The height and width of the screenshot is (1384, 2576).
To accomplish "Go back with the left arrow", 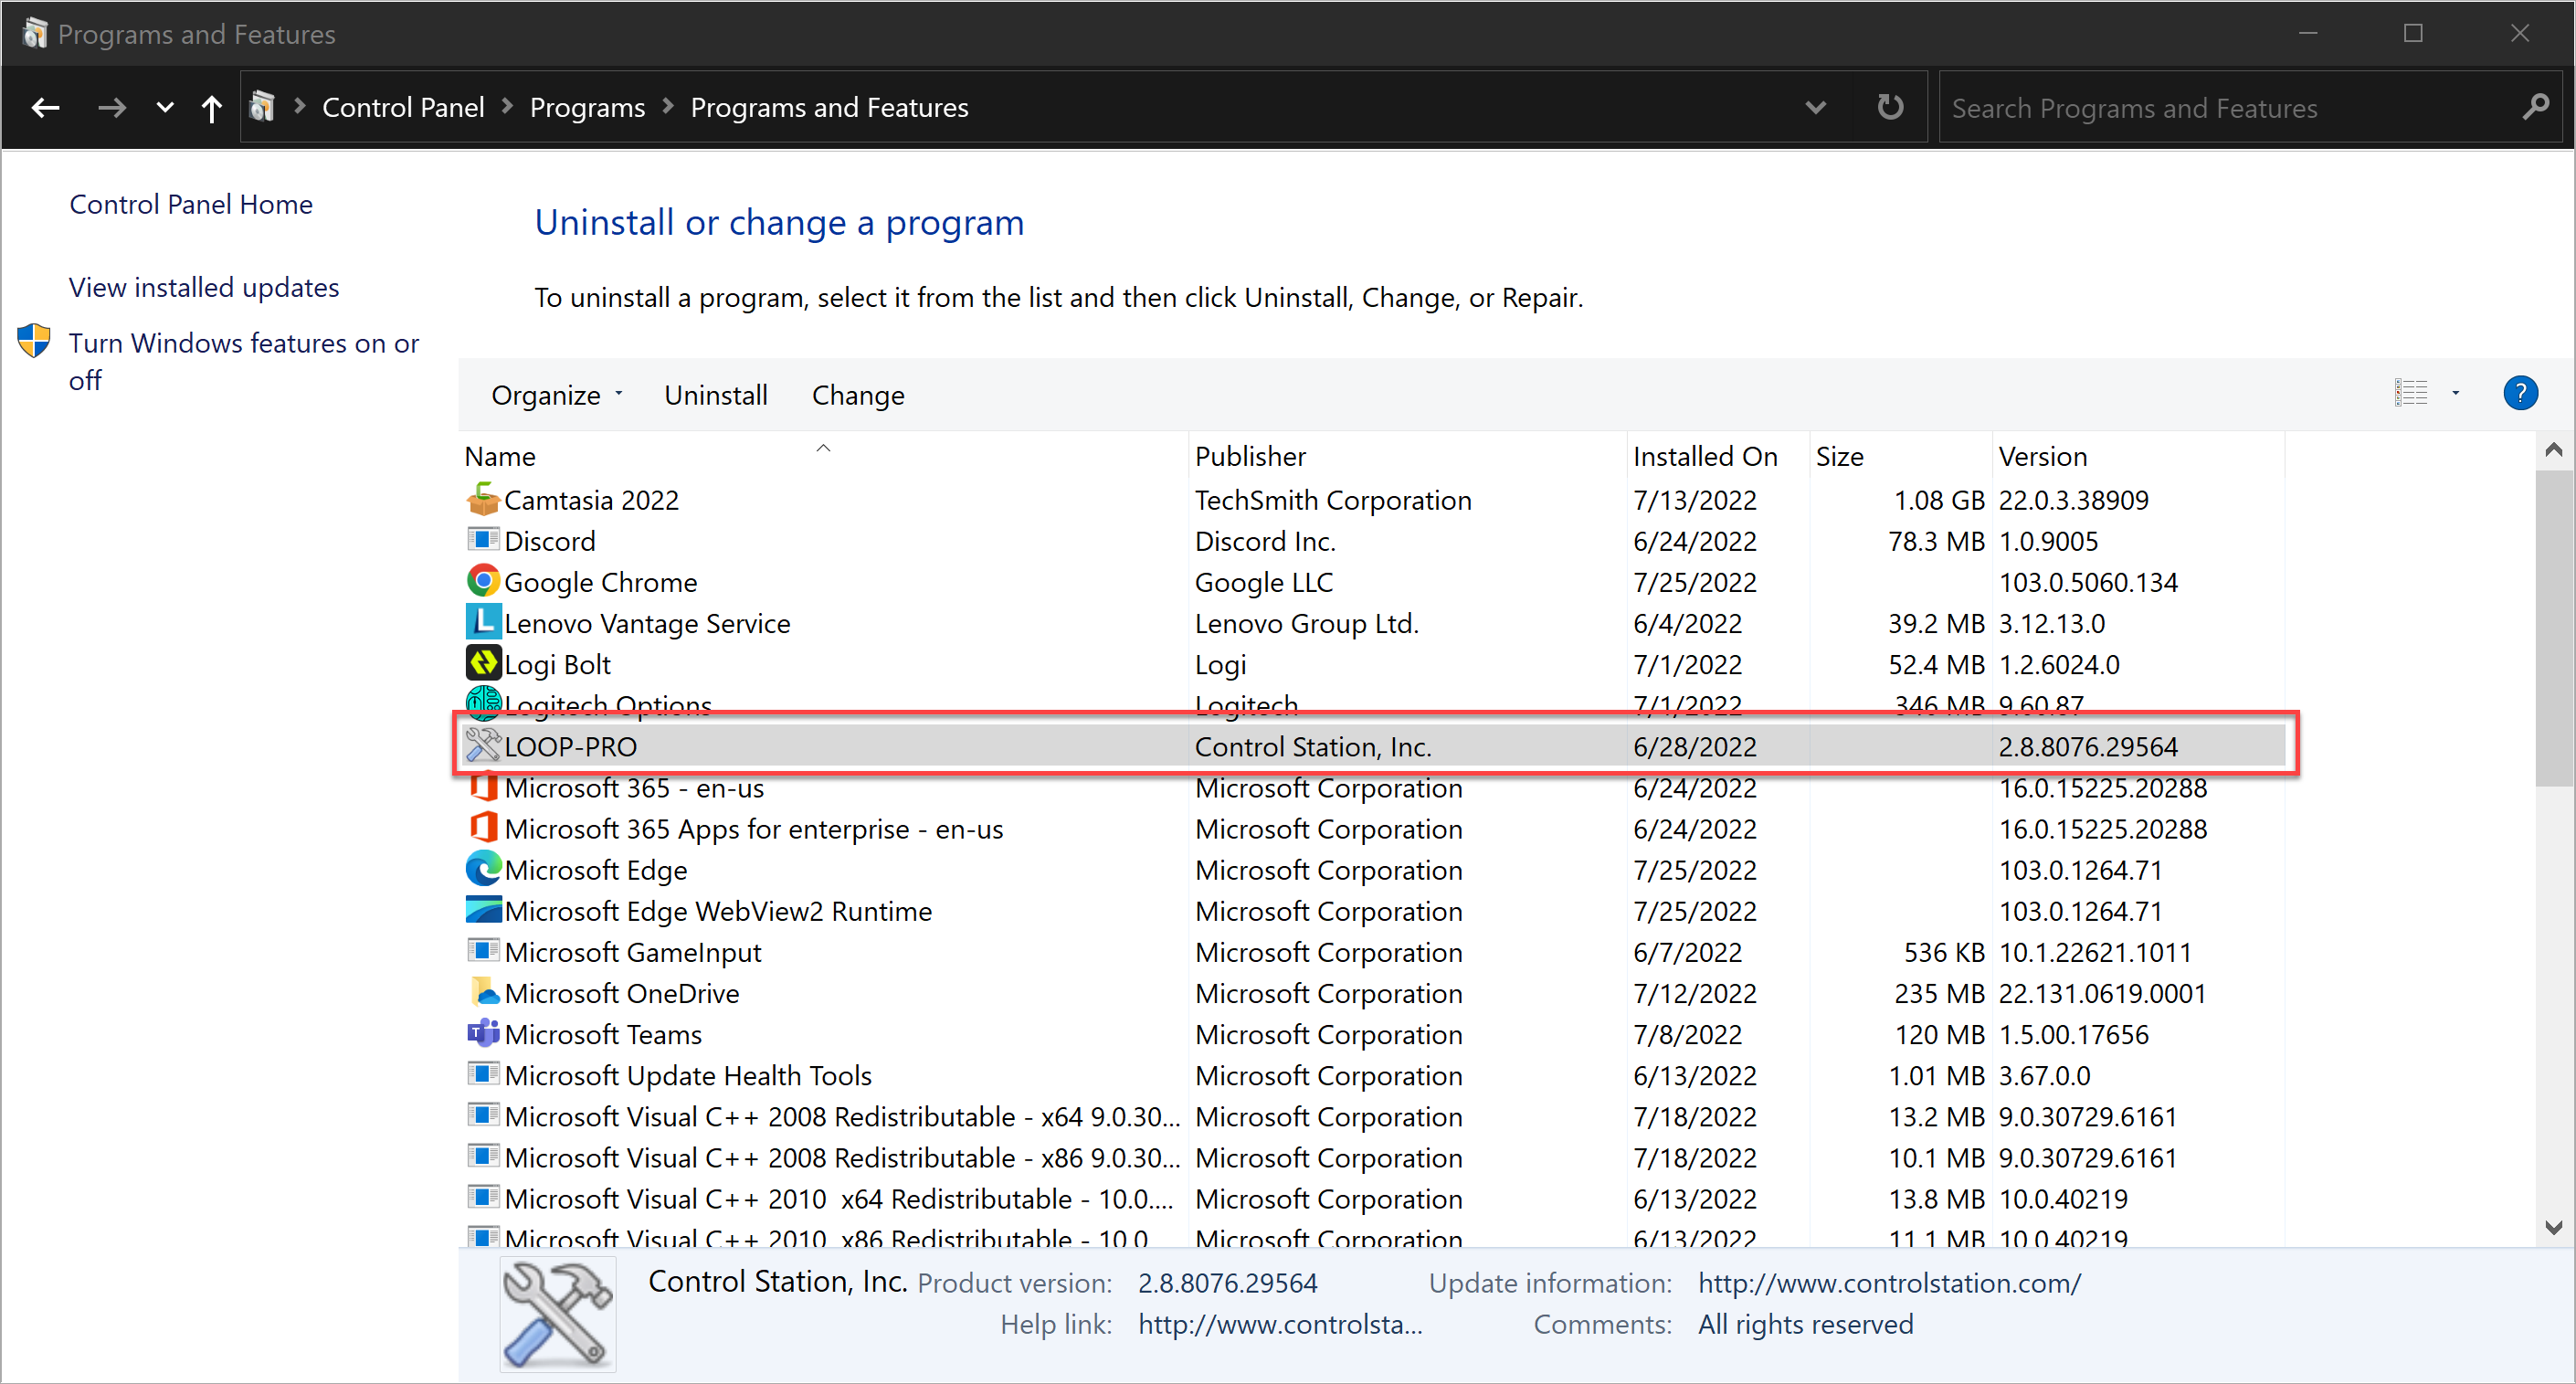I will click(46, 107).
